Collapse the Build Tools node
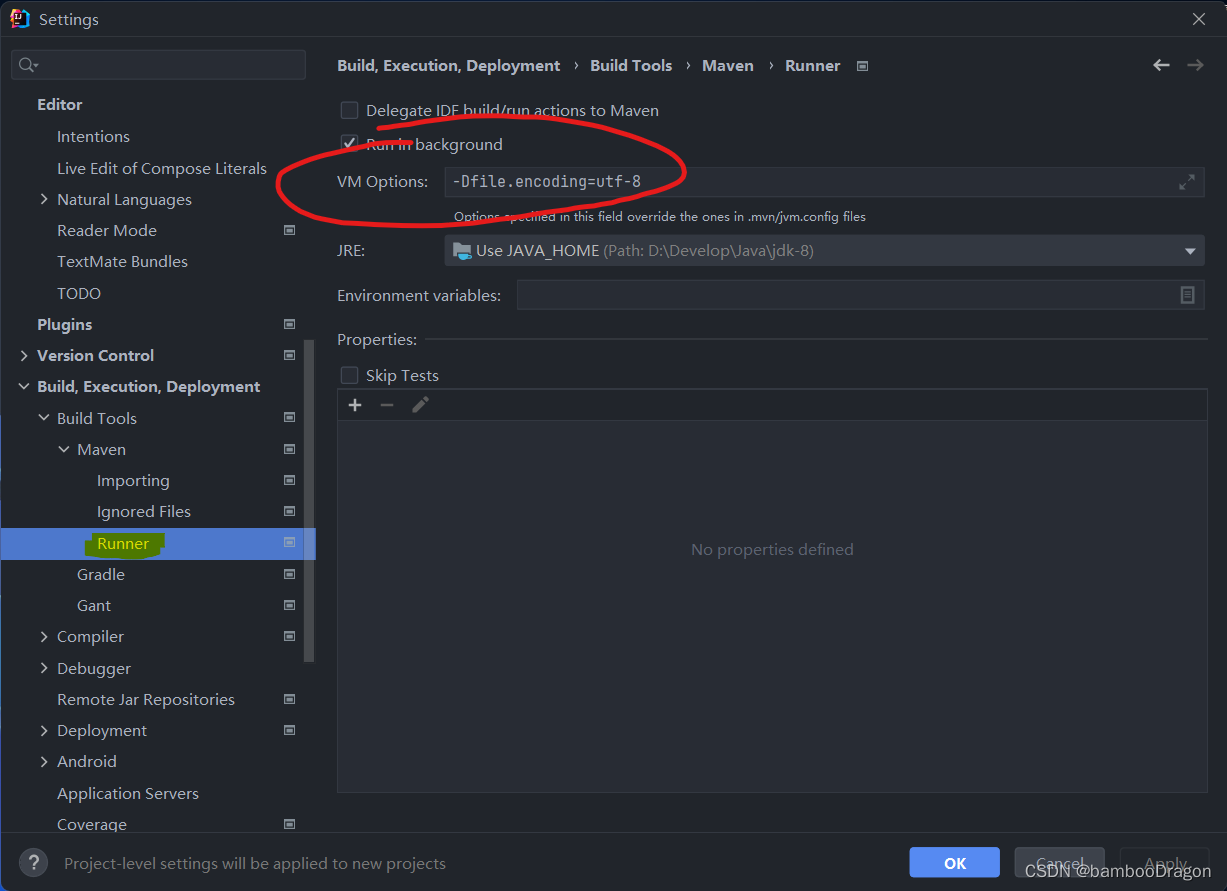This screenshot has width=1227, height=891. tap(43, 418)
